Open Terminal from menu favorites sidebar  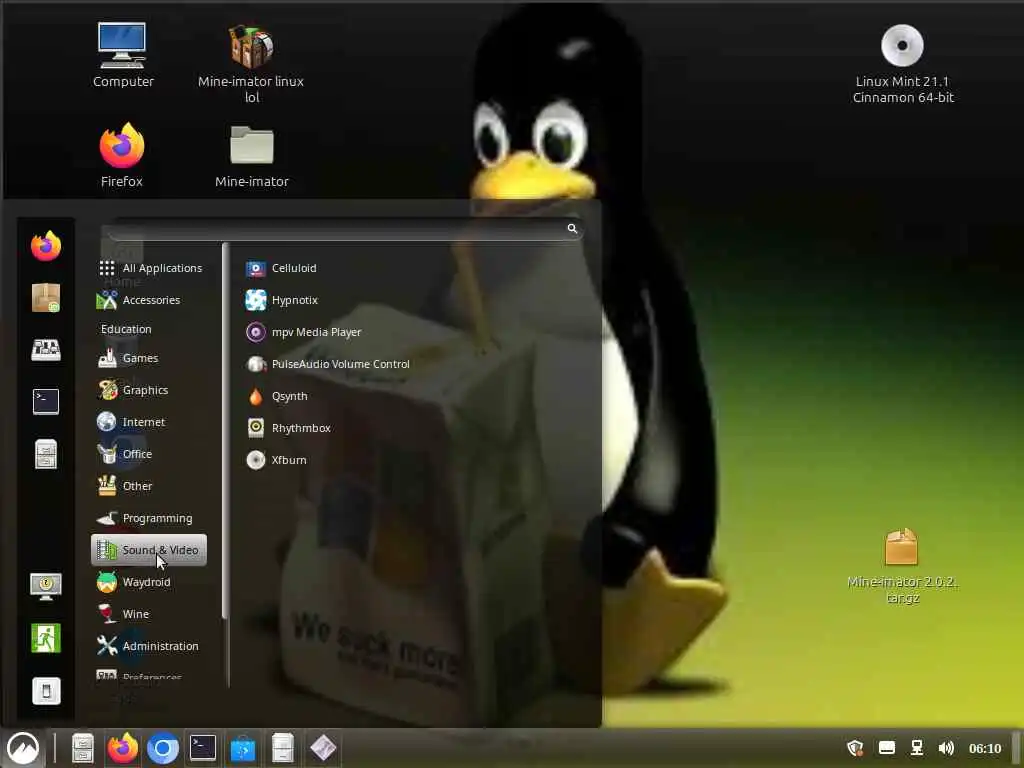46,402
